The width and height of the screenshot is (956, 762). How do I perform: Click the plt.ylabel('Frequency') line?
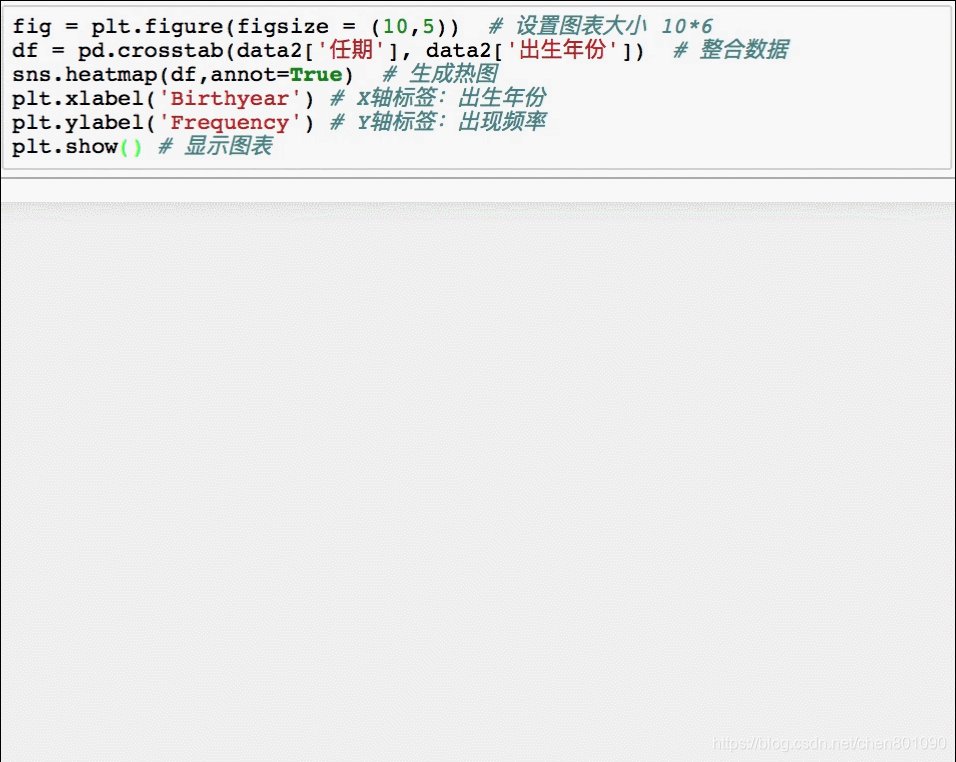tap(279, 123)
